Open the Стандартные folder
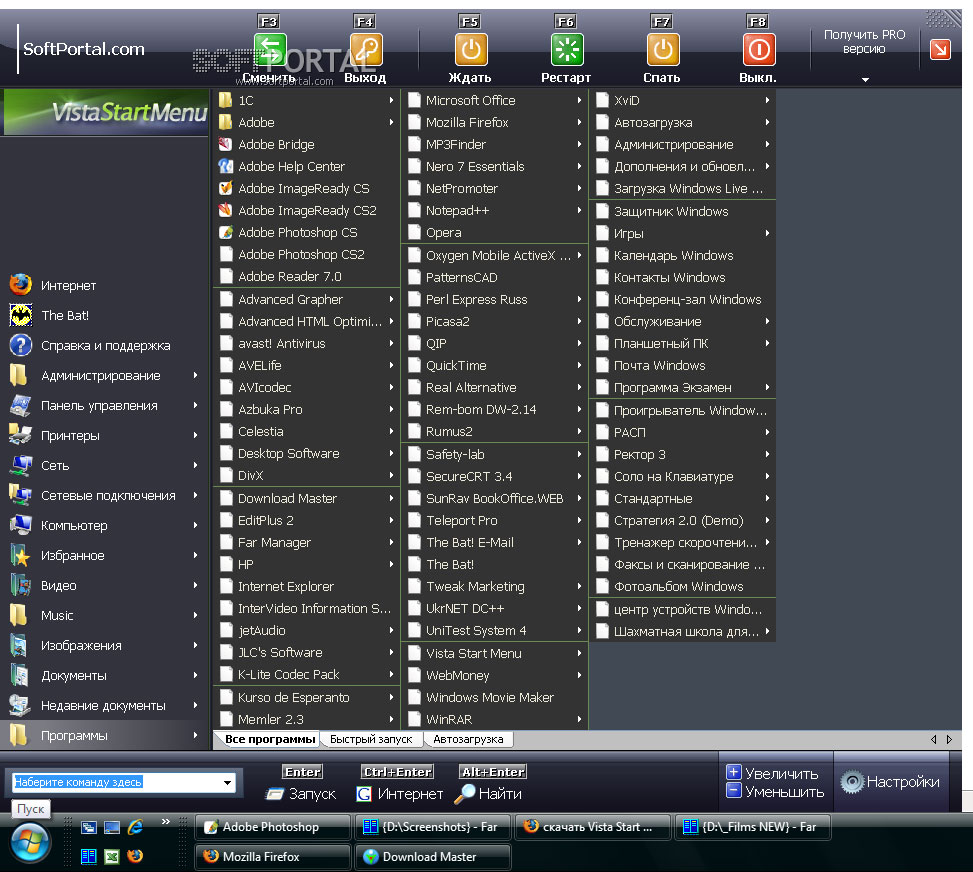This screenshot has width=973, height=872. 683,498
